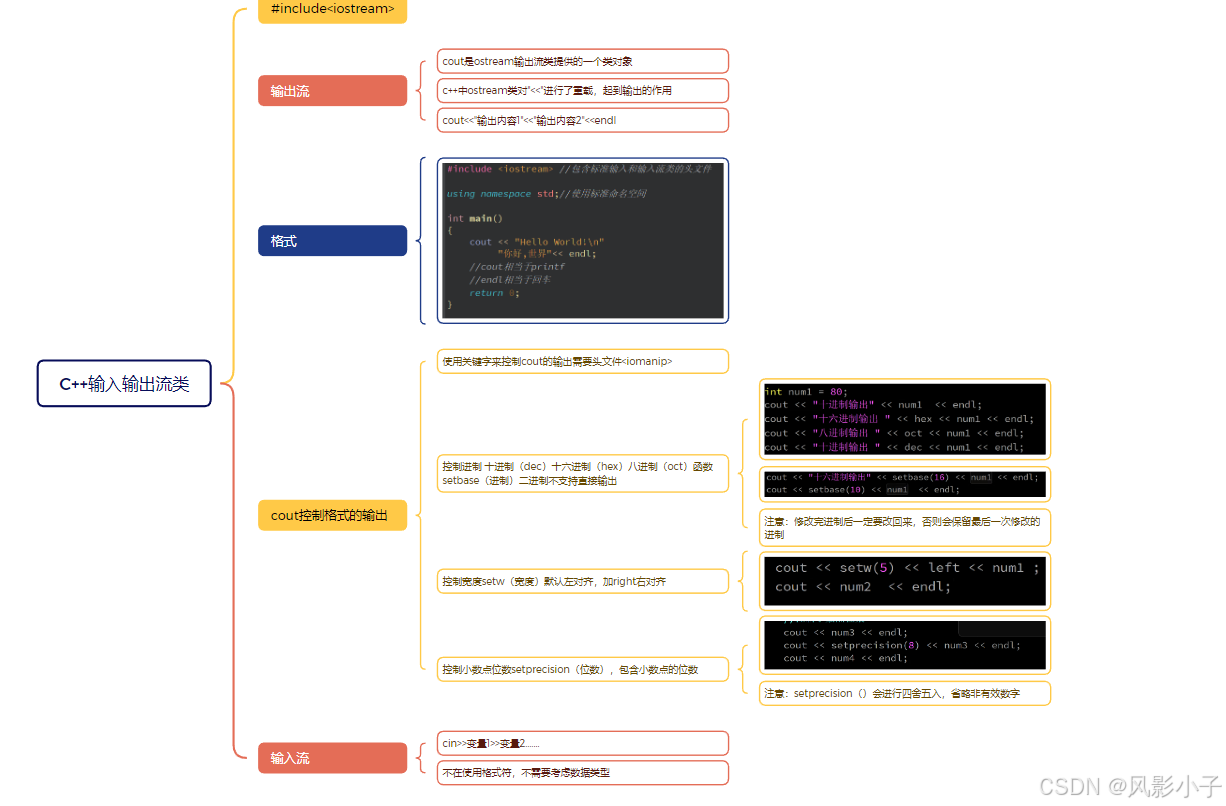Screen dimensions: 1226x806
Task: Click node 不在使用格式符，不需要考虑数据类型
Action: pyautogui.click(x=583, y=773)
